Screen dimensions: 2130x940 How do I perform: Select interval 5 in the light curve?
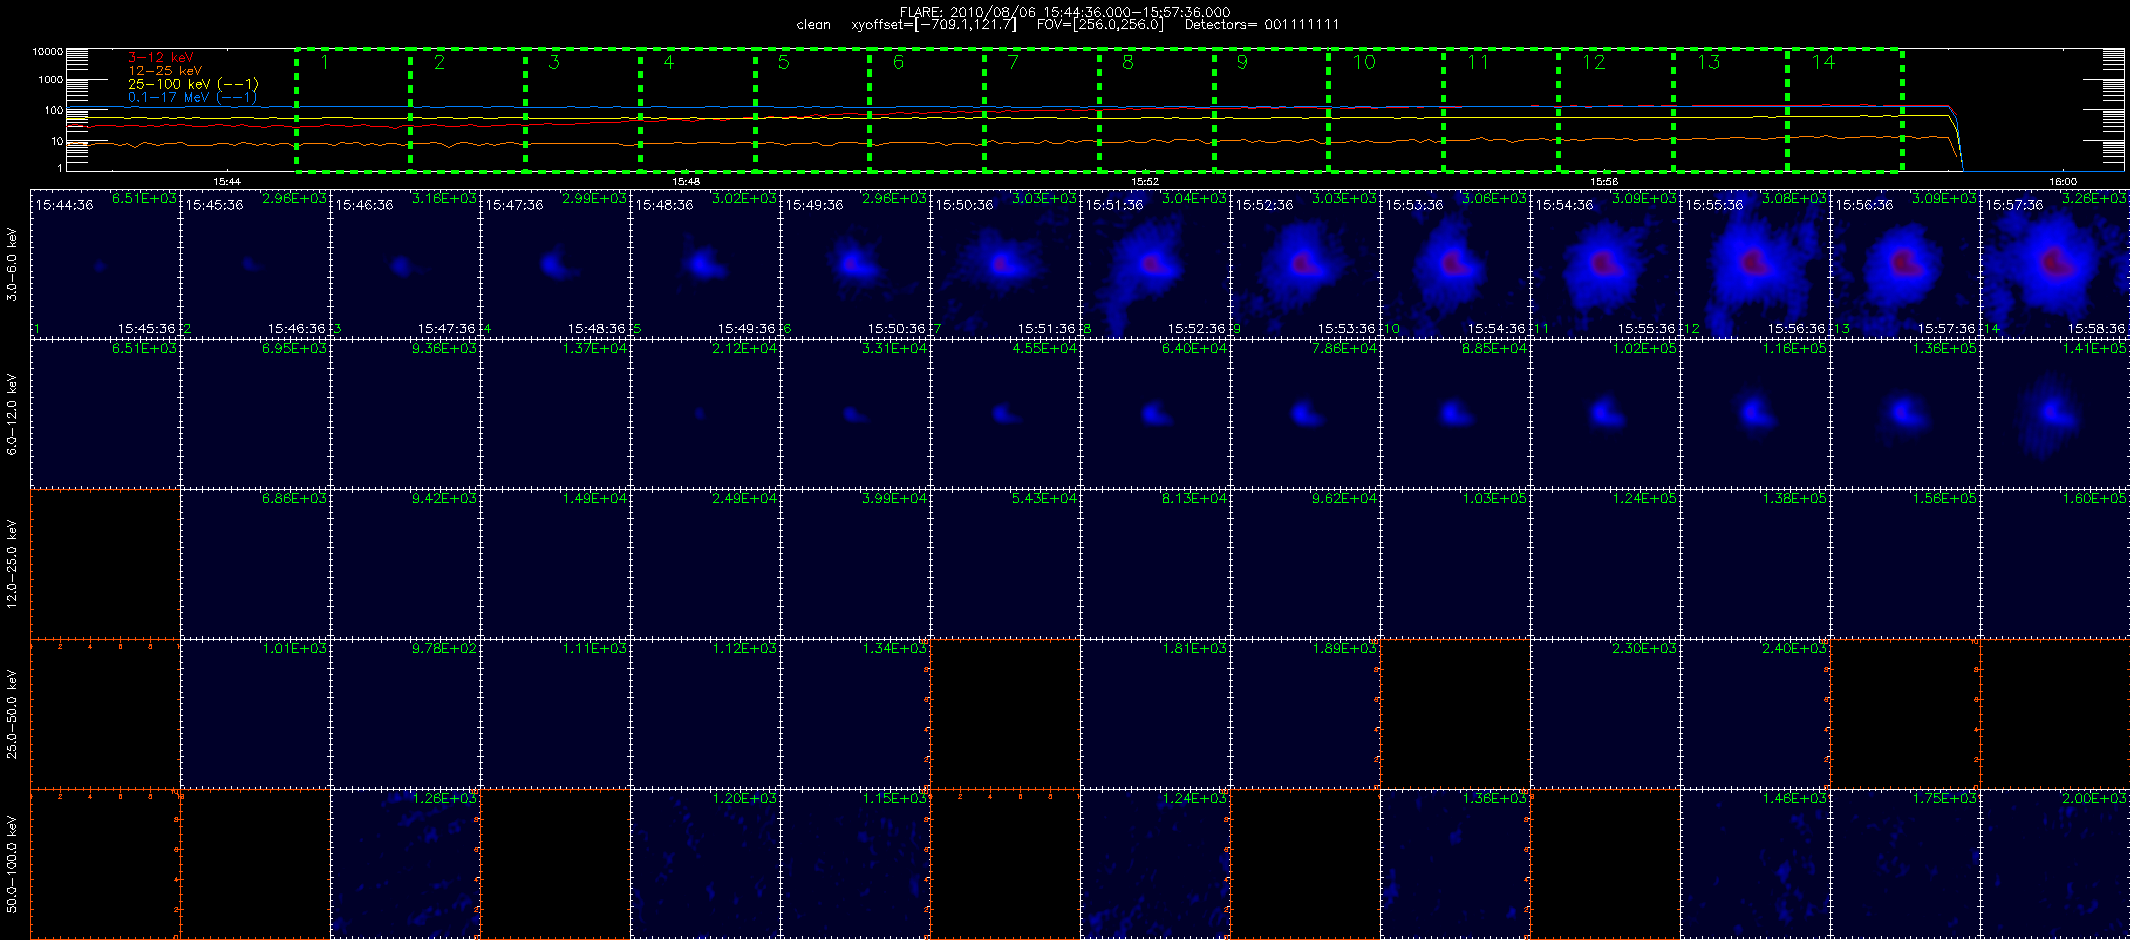pos(812,110)
